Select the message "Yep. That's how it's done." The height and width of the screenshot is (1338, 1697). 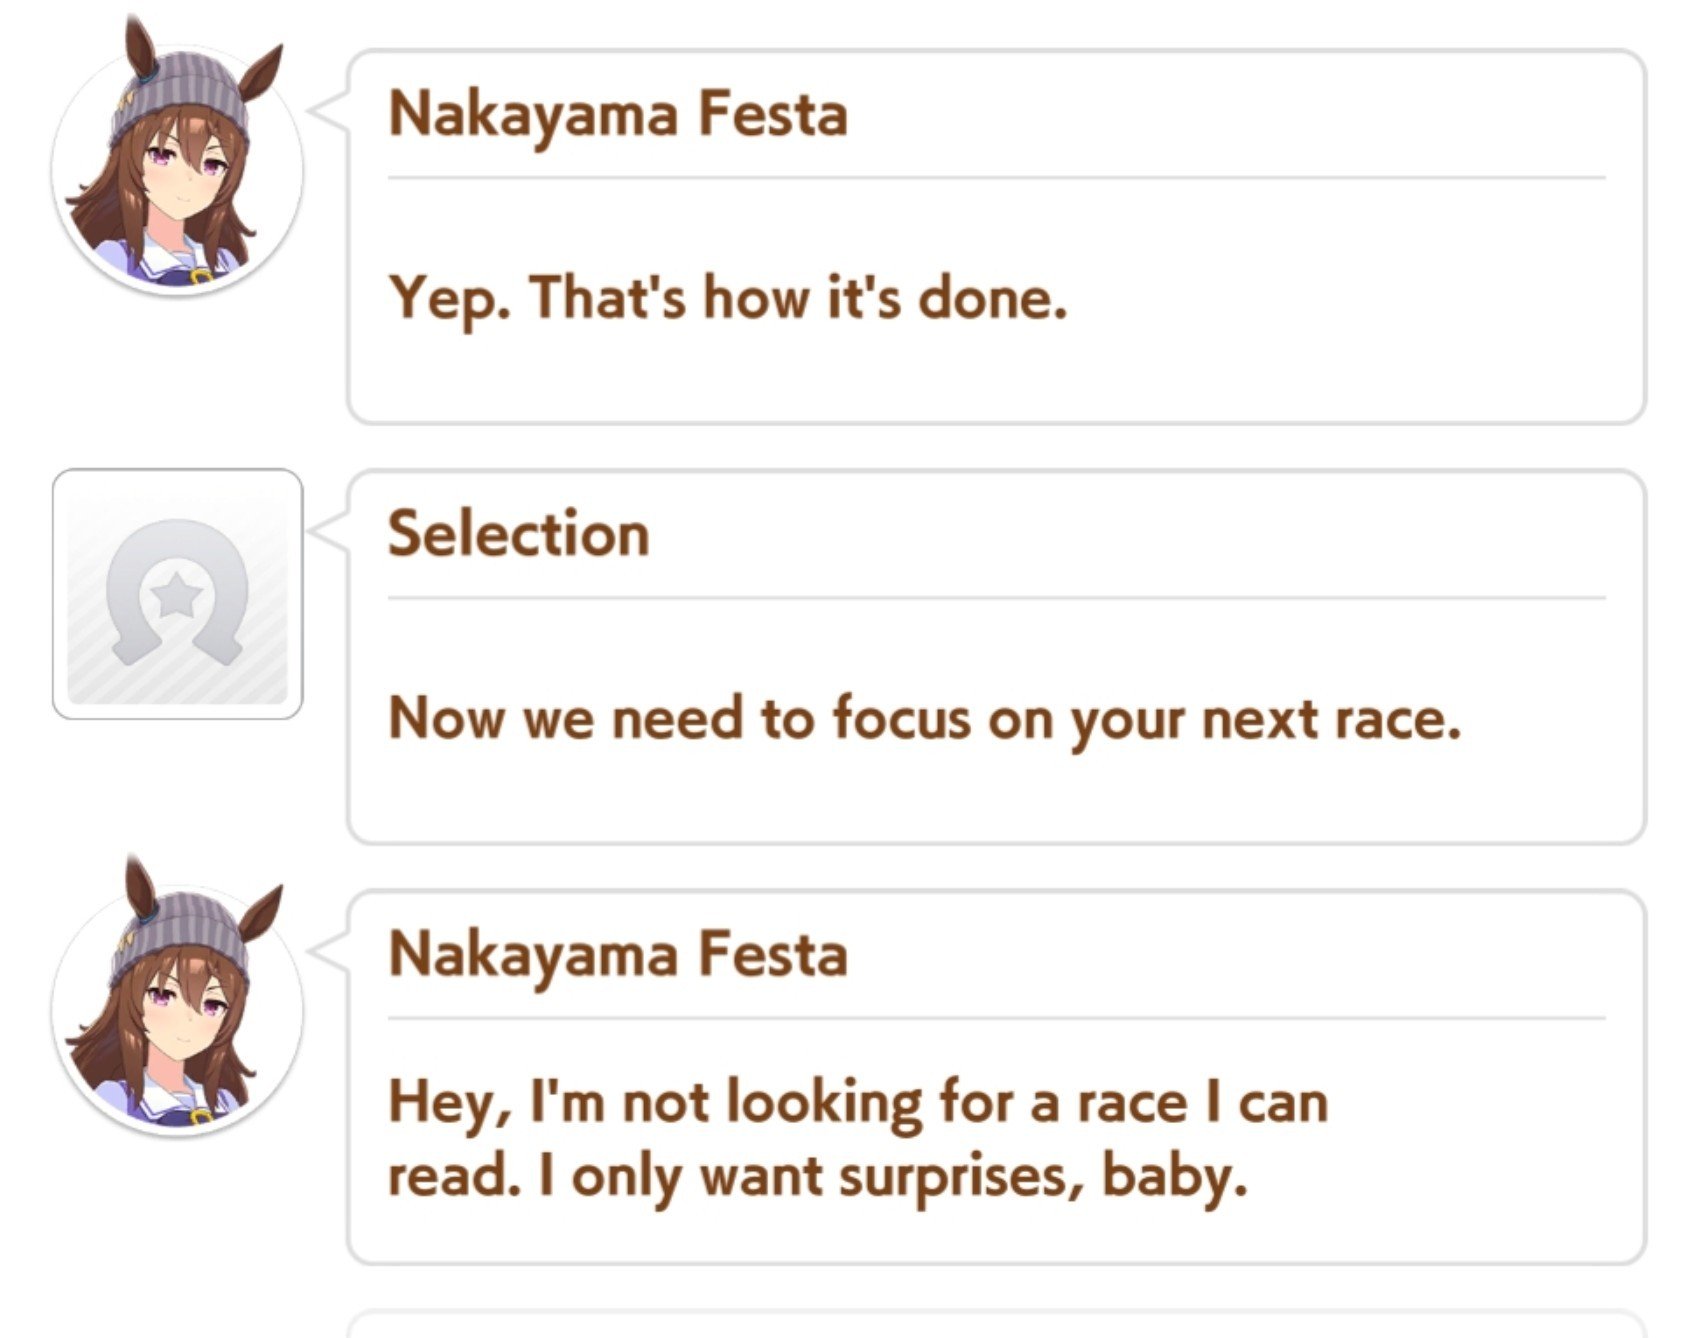tap(728, 299)
